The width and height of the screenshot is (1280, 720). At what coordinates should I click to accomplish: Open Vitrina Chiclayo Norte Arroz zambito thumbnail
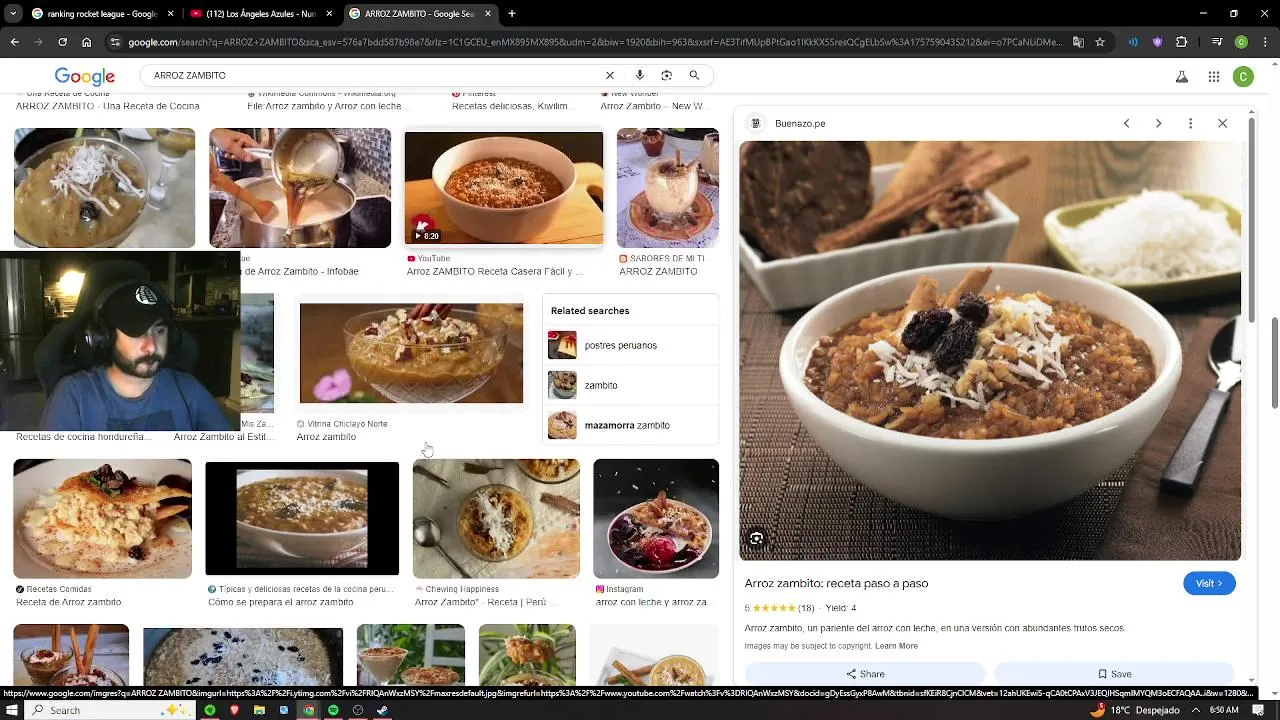[411, 354]
